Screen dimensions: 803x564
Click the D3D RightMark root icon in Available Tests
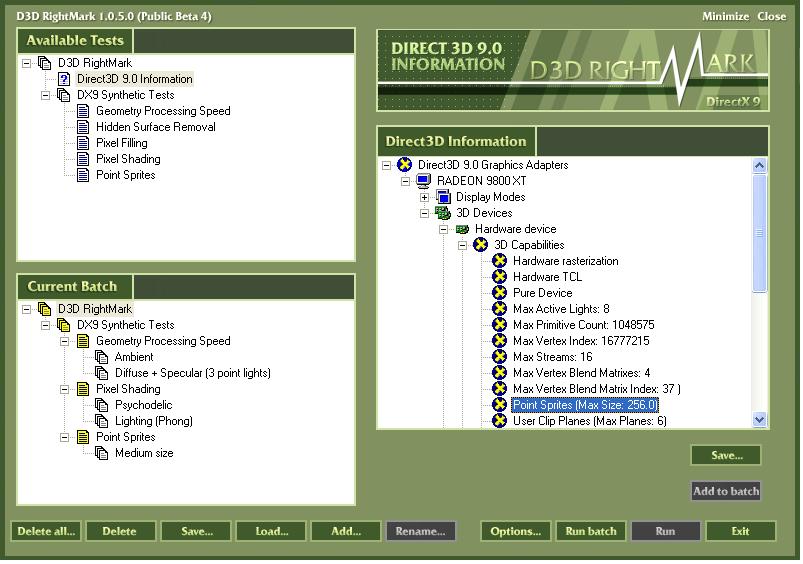click(x=45, y=63)
